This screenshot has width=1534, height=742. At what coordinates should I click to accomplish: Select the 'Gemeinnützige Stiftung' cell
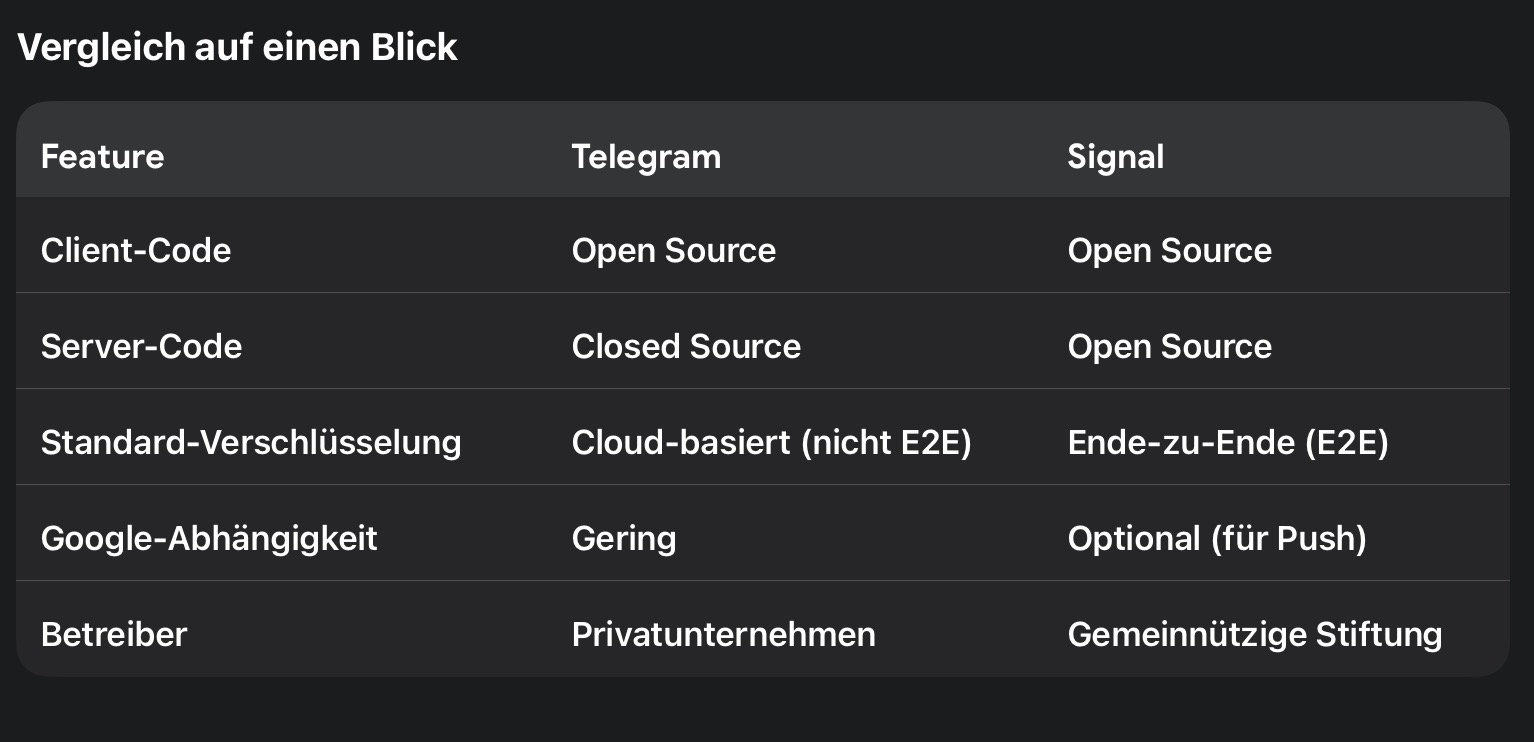[1254, 634]
